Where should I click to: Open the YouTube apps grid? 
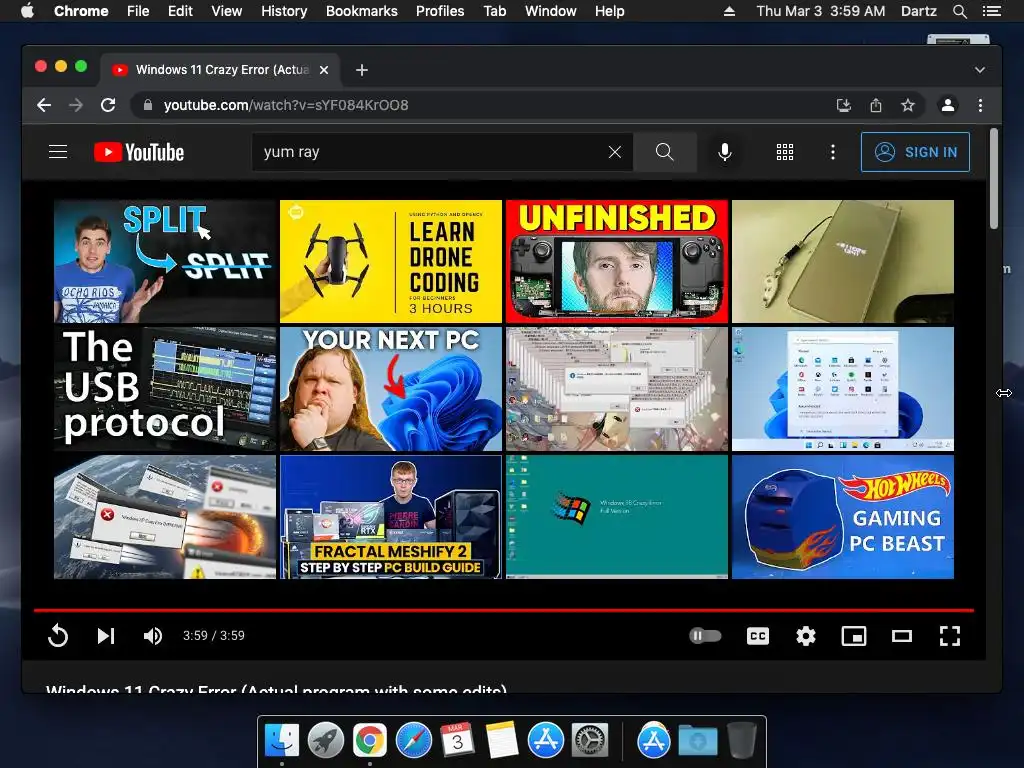coord(784,152)
